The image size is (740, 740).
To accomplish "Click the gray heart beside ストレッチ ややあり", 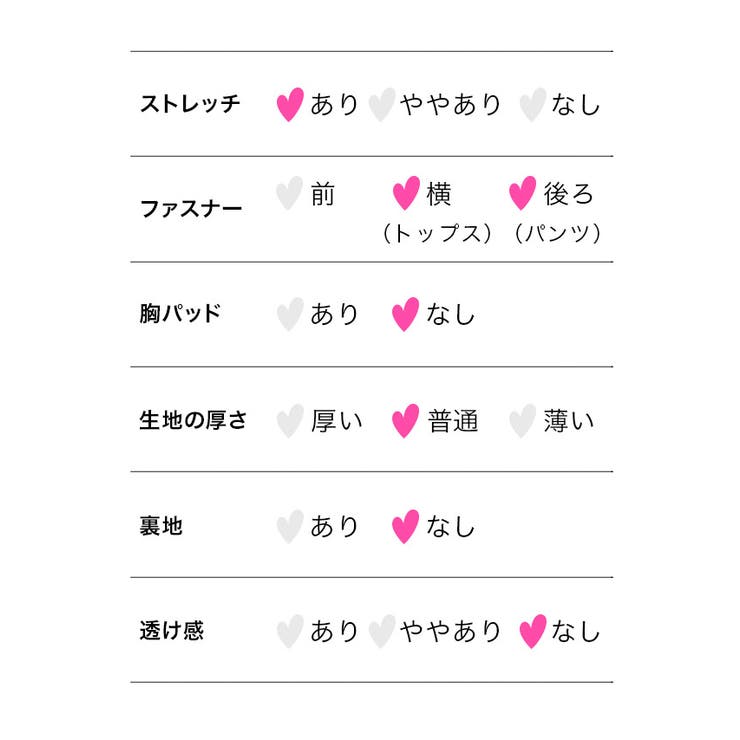I will [381, 104].
